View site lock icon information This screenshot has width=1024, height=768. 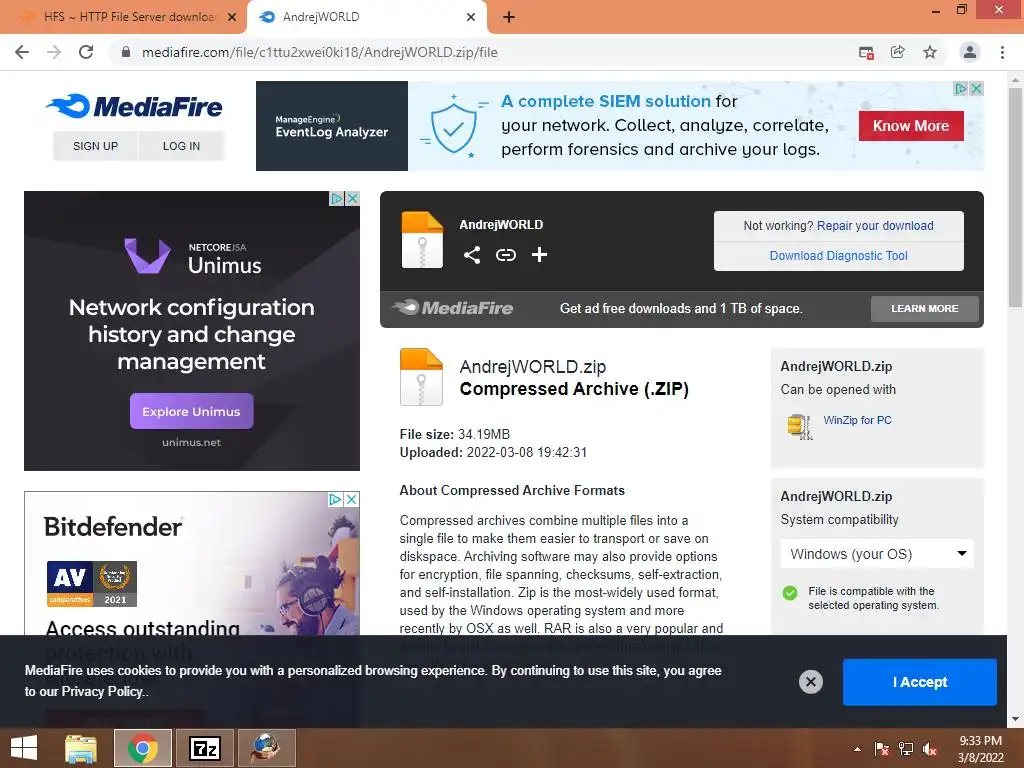click(126, 52)
